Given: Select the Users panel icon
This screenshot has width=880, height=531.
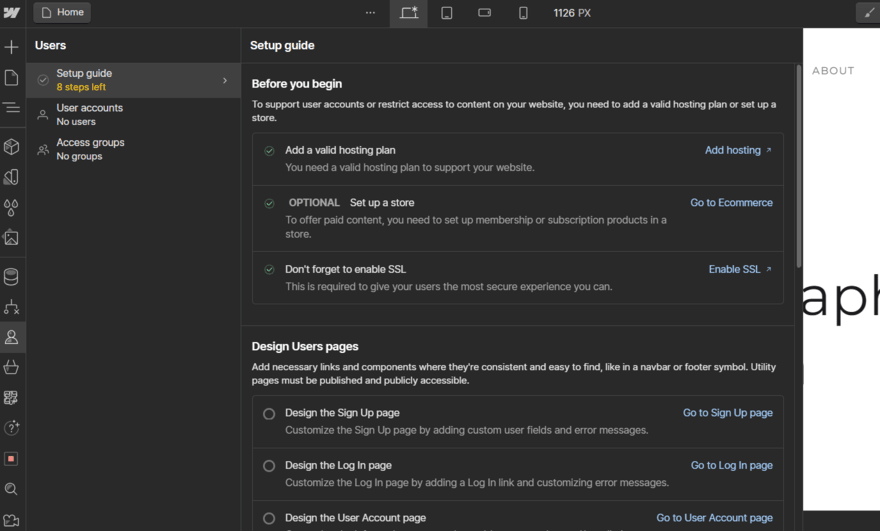Looking at the screenshot, I should point(11,337).
